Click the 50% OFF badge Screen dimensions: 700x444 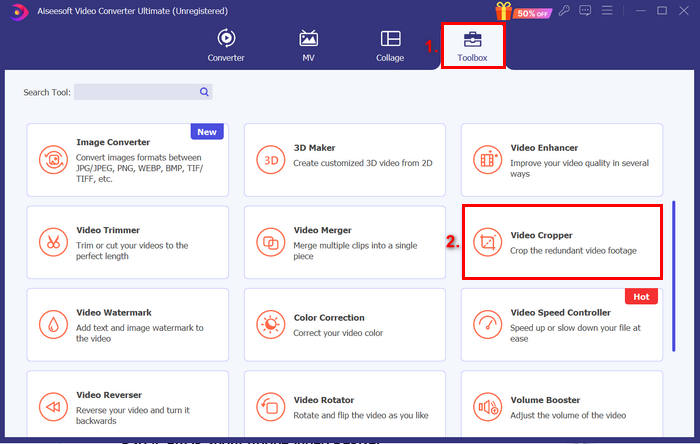[x=532, y=13]
